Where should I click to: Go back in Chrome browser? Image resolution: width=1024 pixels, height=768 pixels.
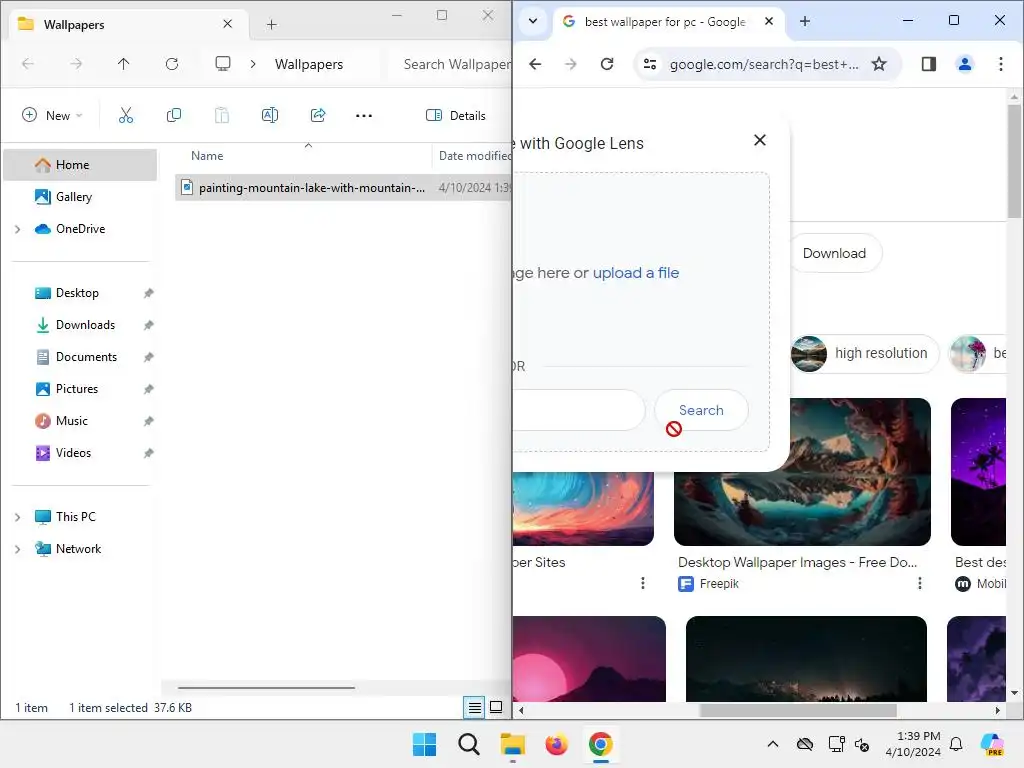pyautogui.click(x=535, y=63)
